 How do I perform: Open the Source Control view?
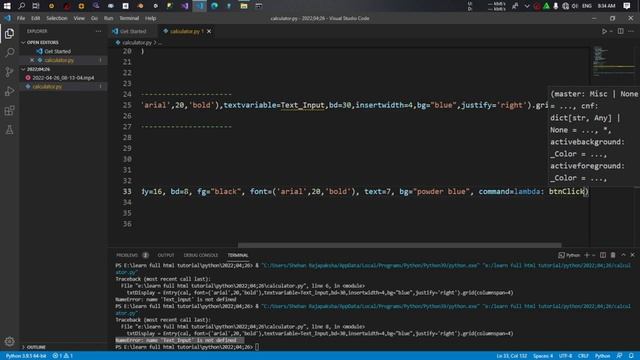9,72
